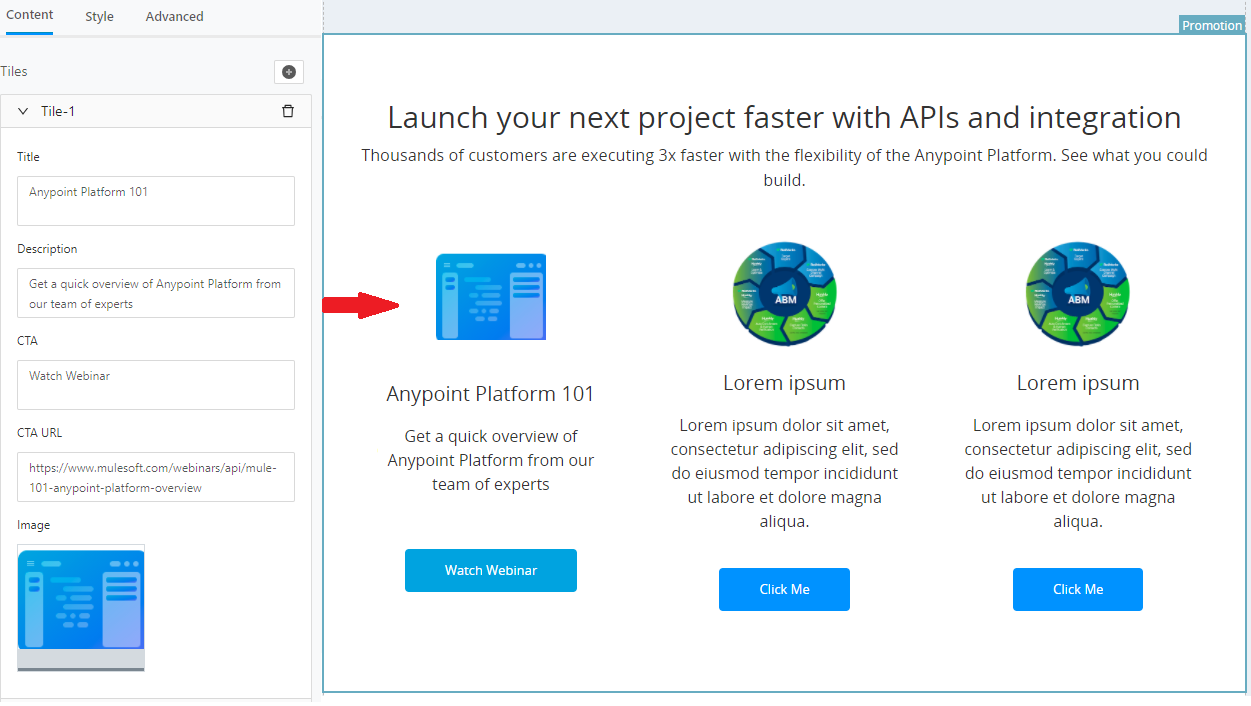The height and width of the screenshot is (706, 1251).
Task: Click the middle tile's Click Me button
Action: click(x=784, y=589)
